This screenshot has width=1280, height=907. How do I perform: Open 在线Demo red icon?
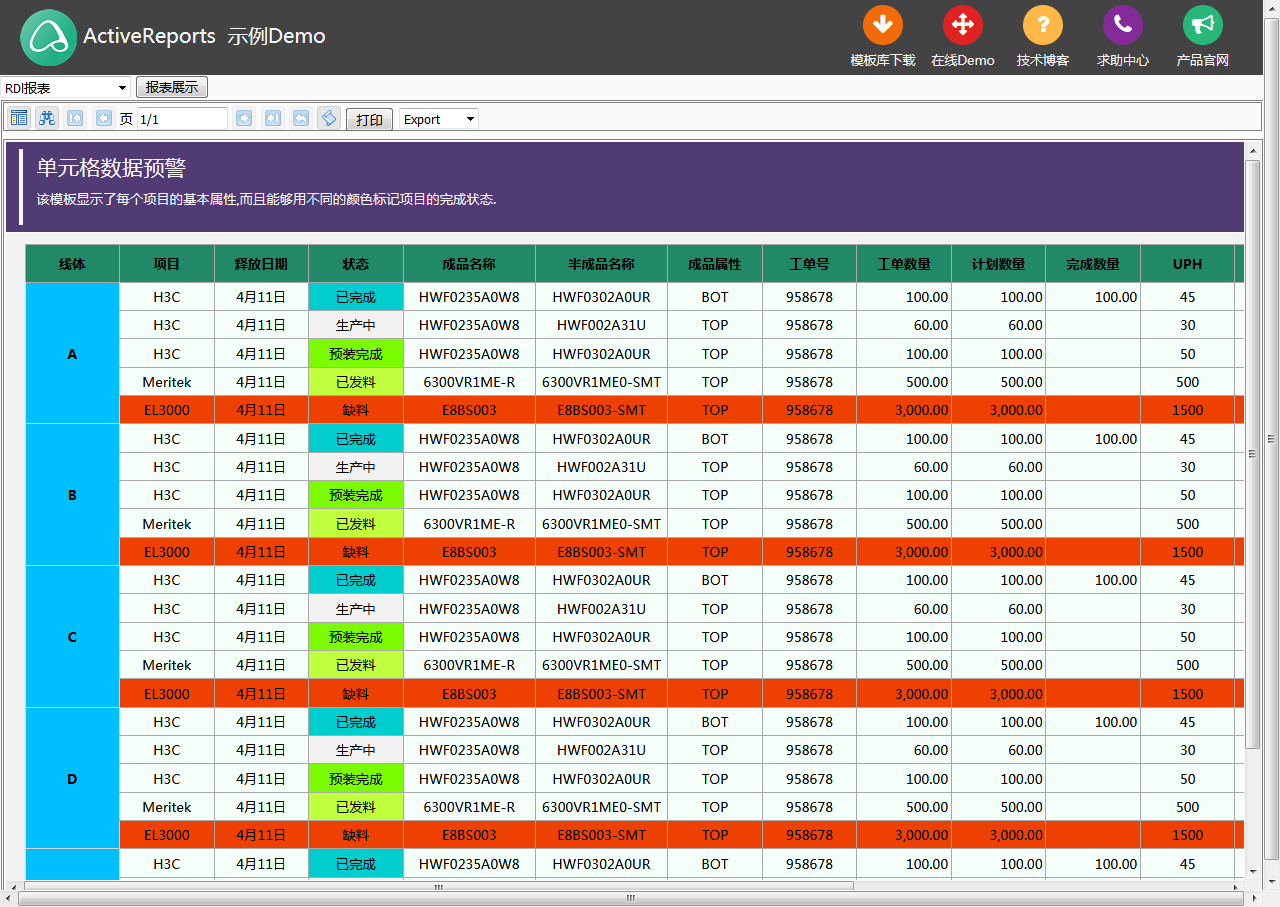(963, 26)
